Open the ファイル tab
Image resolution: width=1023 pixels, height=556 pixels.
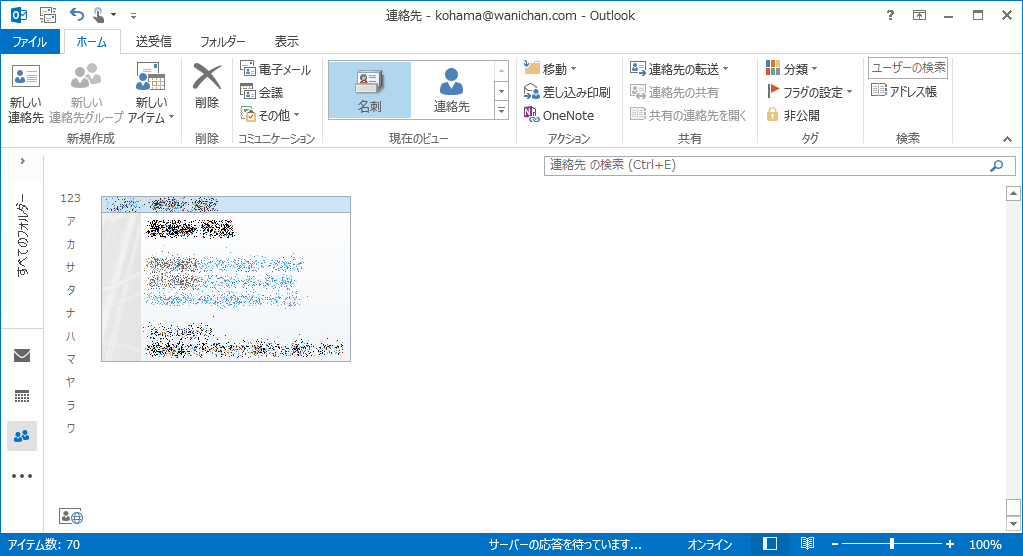(x=30, y=42)
